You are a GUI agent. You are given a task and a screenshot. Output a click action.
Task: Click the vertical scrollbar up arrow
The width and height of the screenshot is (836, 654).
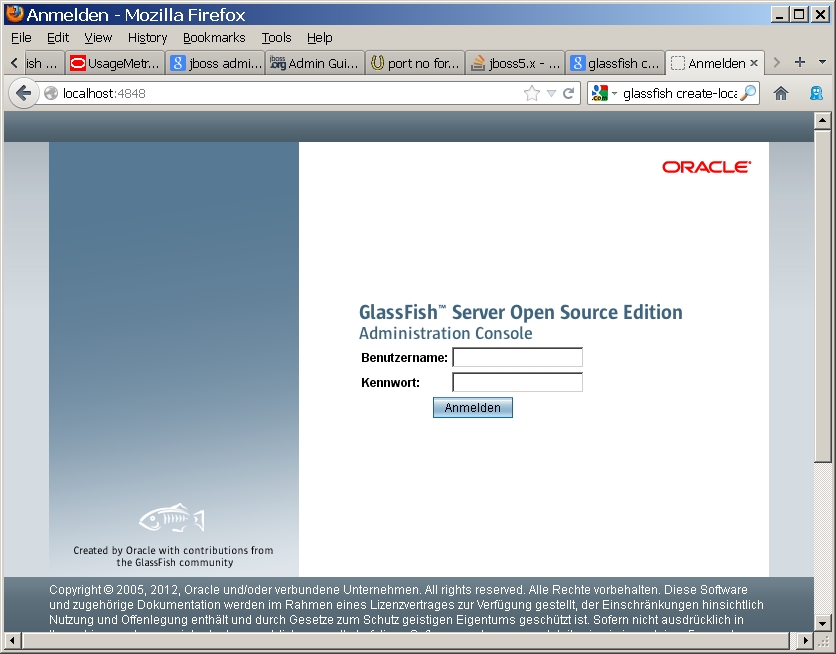(822, 121)
